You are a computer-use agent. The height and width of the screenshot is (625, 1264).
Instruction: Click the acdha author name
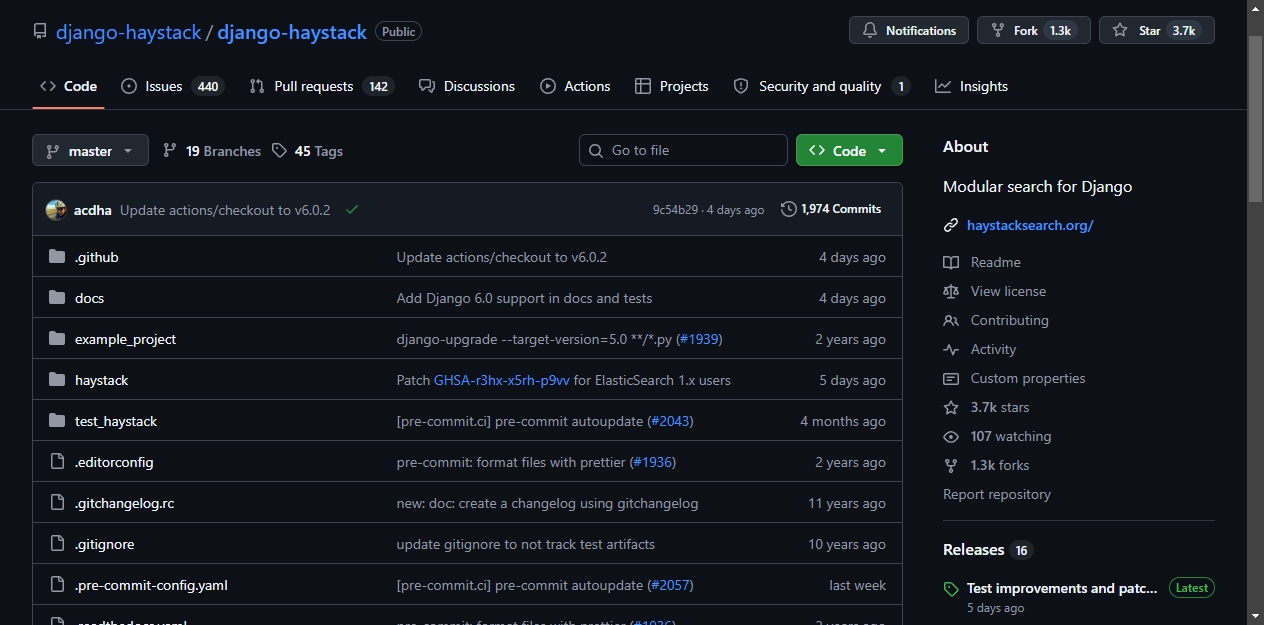[93, 210]
